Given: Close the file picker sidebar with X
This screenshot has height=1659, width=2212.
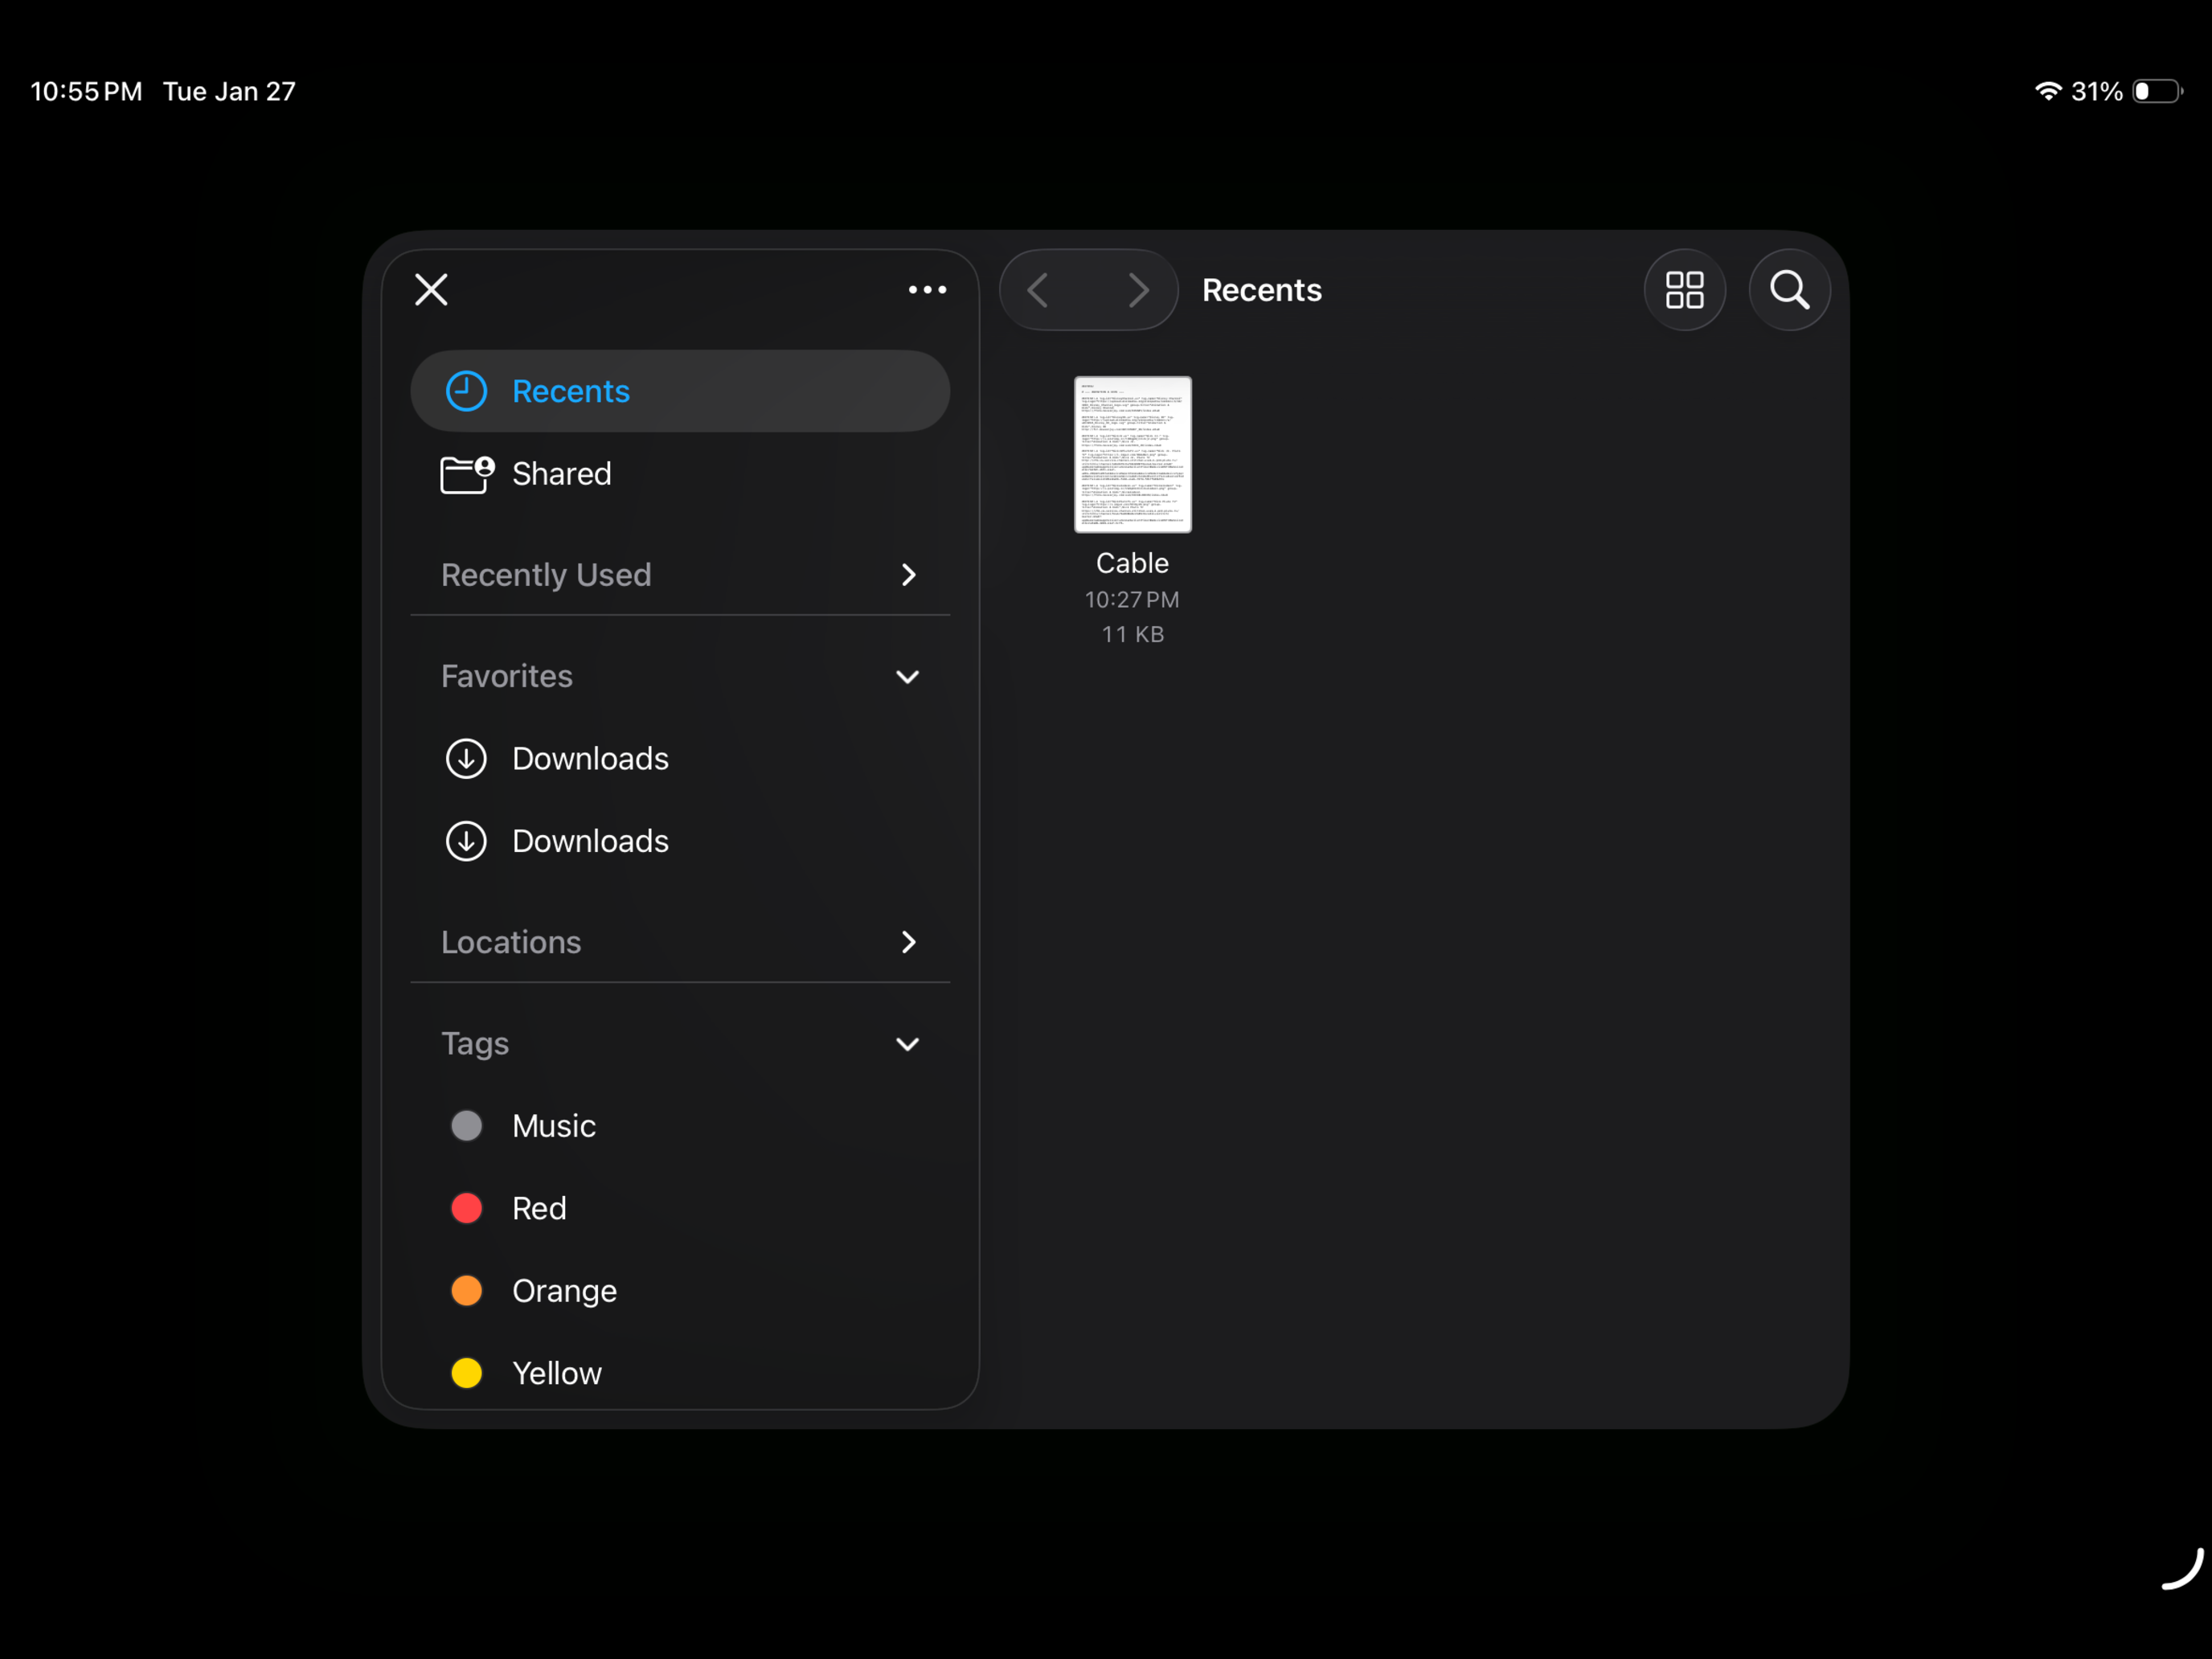Looking at the screenshot, I should [x=431, y=290].
